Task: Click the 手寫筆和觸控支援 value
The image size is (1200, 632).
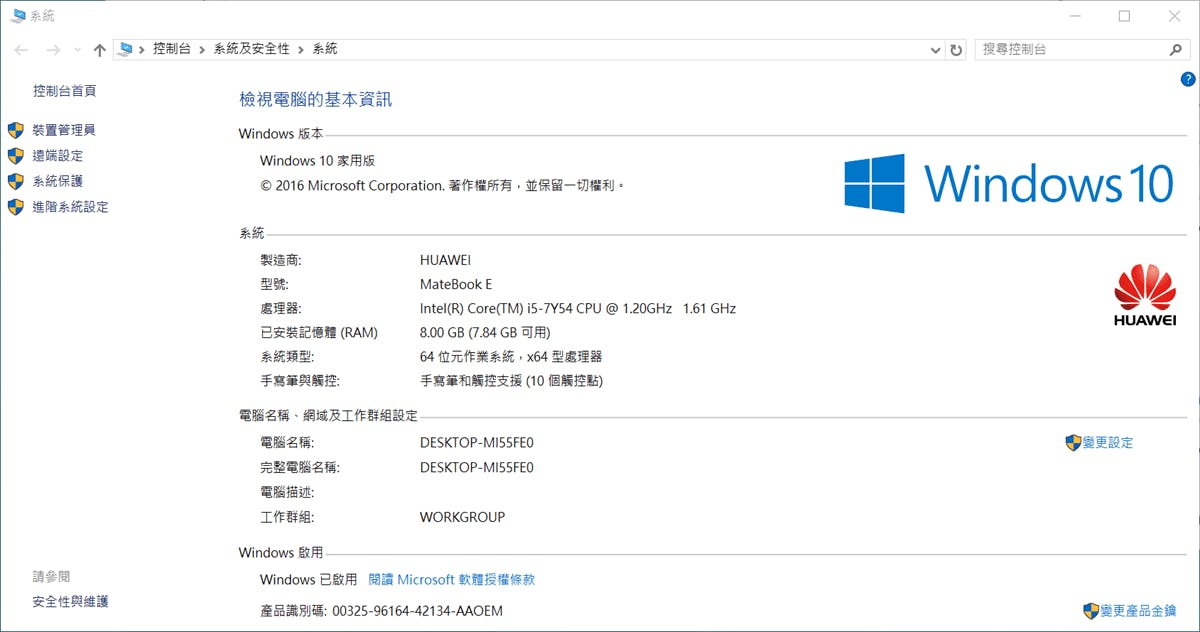Action: [511, 380]
